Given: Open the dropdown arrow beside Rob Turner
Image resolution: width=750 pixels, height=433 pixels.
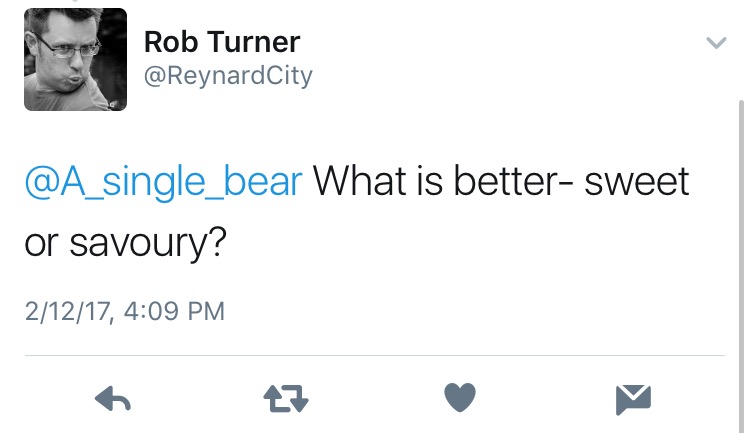Looking at the screenshot, I should click(x=716, y=43).
